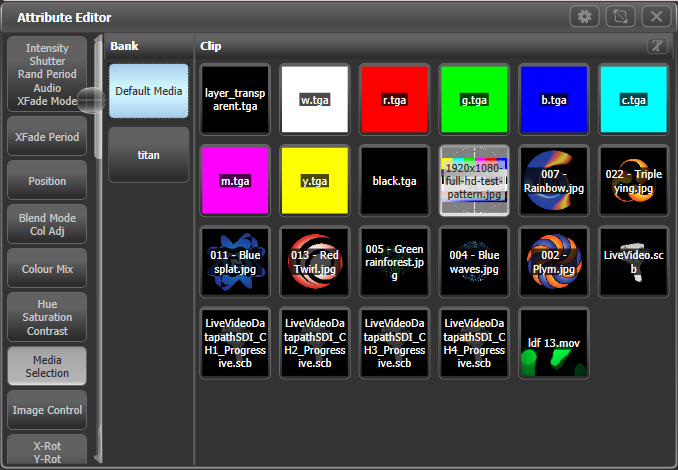Viewport: 678px width, 470px height.
Task: Pick the 005 - Green rainforest.jpg clip
Action: point(394,262)
